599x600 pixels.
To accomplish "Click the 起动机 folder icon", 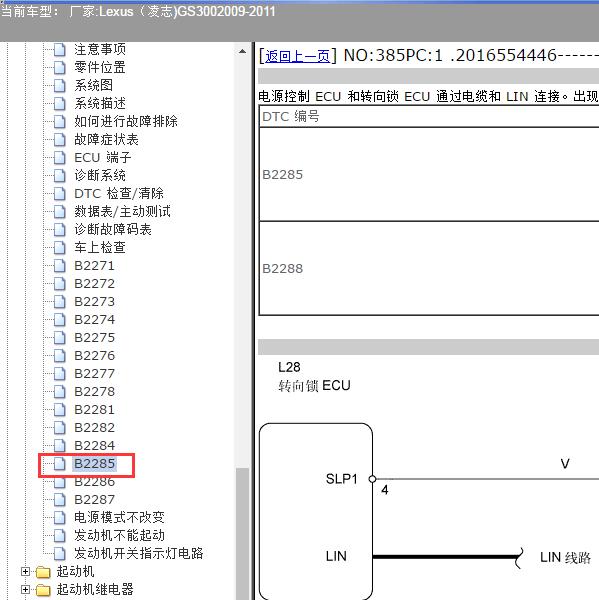I will (x=43, y=572).
